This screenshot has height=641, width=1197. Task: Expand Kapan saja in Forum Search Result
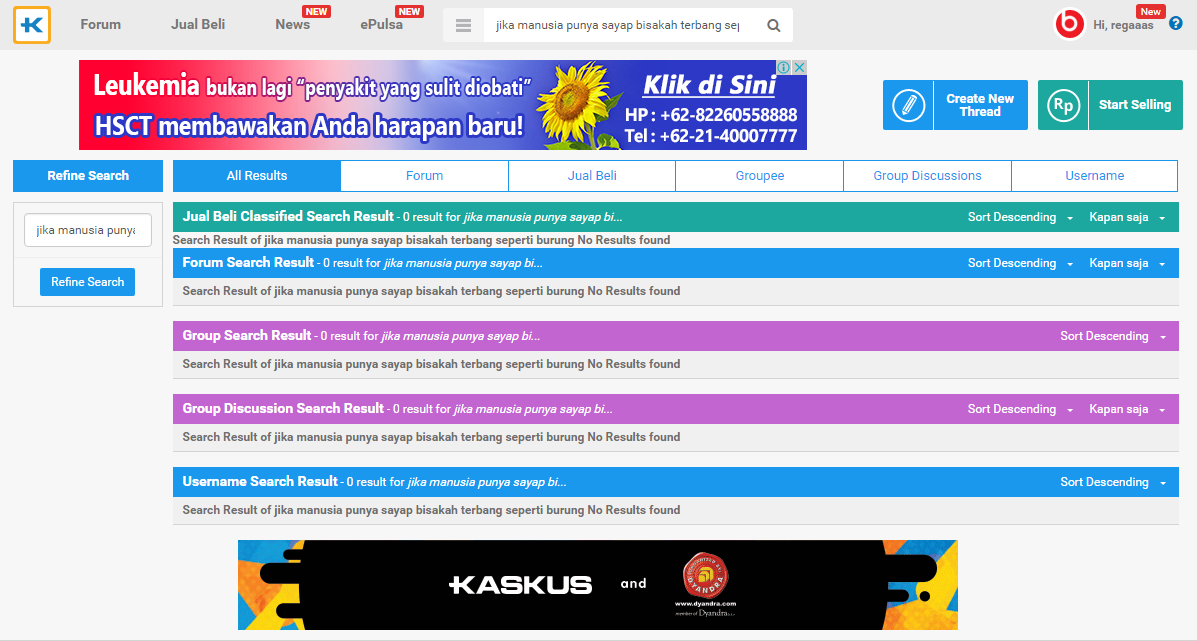1127,263
